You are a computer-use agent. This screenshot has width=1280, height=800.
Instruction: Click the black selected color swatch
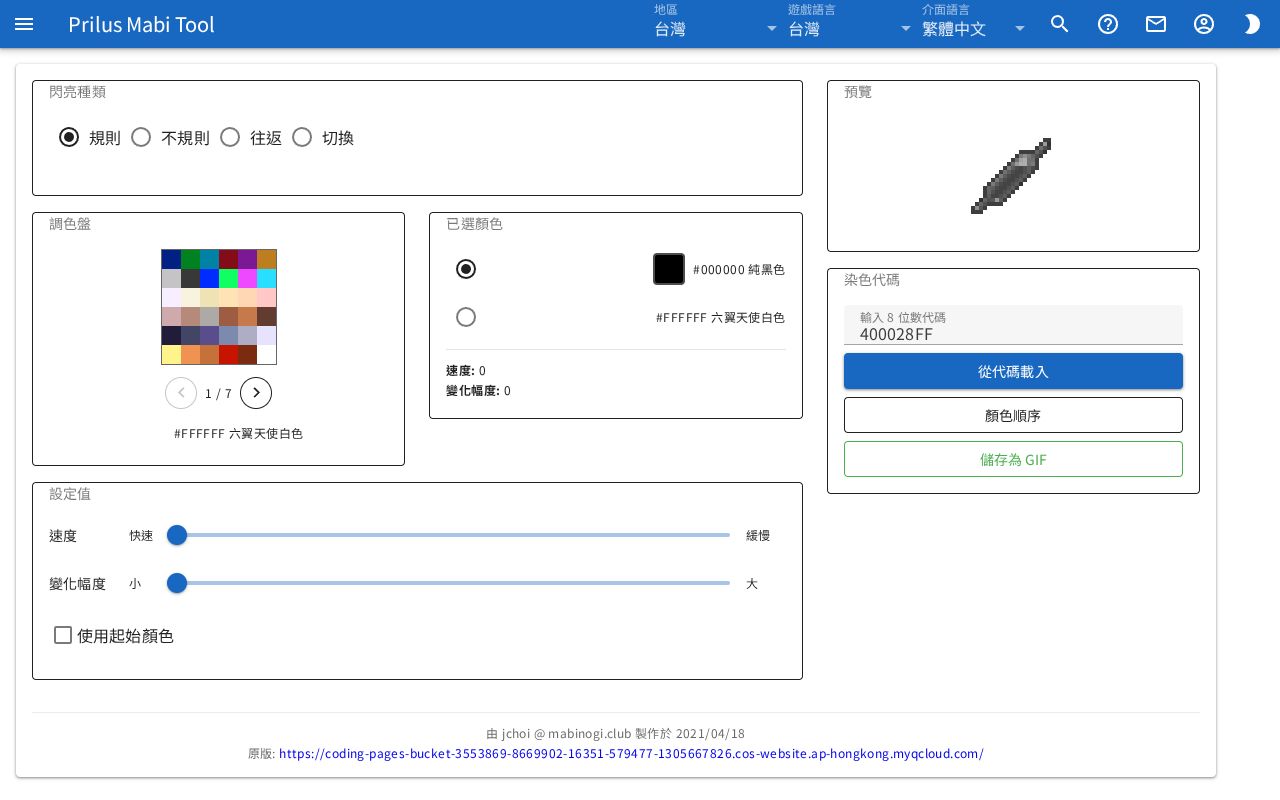tap(669, 269)
